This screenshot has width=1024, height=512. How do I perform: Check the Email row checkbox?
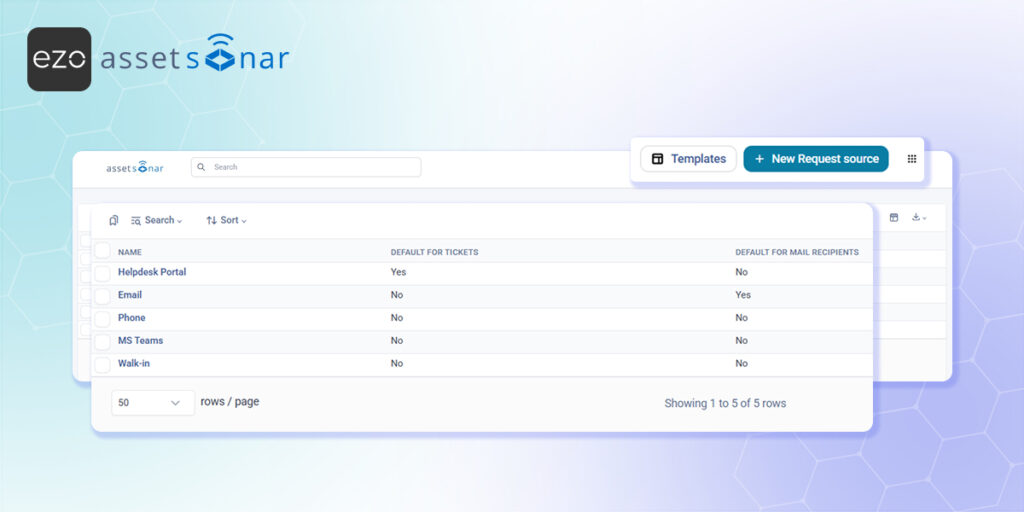click(x=103, y=296)
